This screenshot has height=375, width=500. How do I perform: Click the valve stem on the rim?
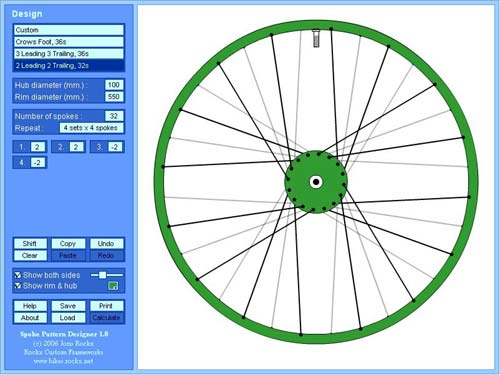coord(316,38)
